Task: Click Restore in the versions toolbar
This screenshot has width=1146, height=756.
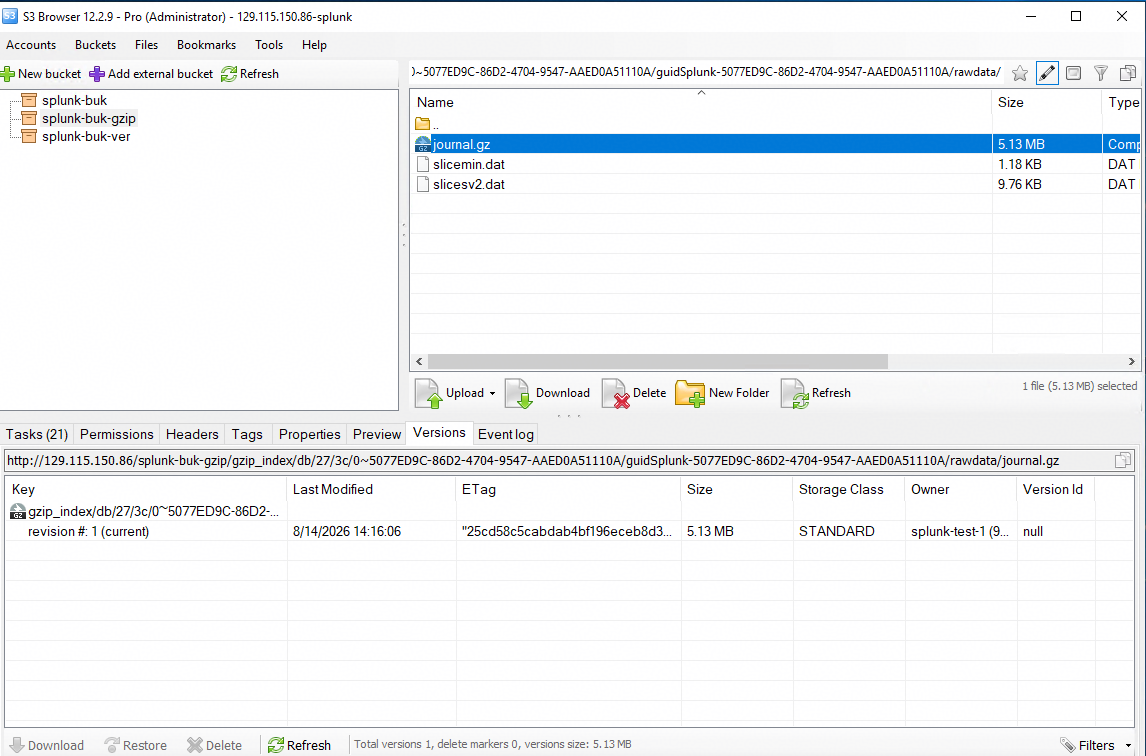Action: pos(136,745)
